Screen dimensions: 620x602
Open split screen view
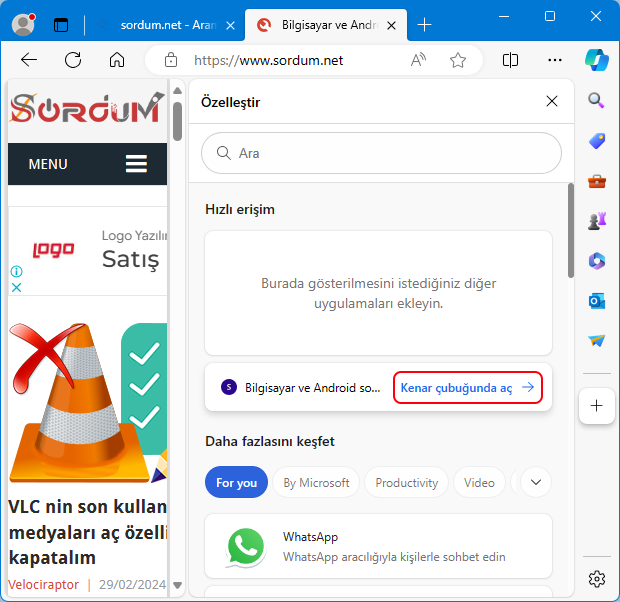(510, 60)
